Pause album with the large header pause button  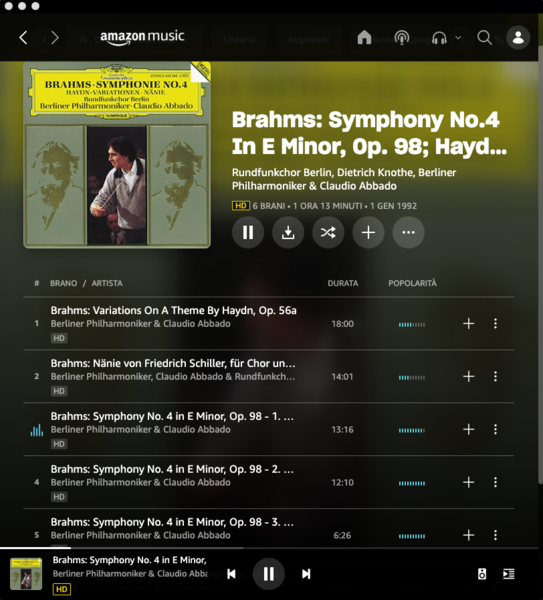point(248,232)
